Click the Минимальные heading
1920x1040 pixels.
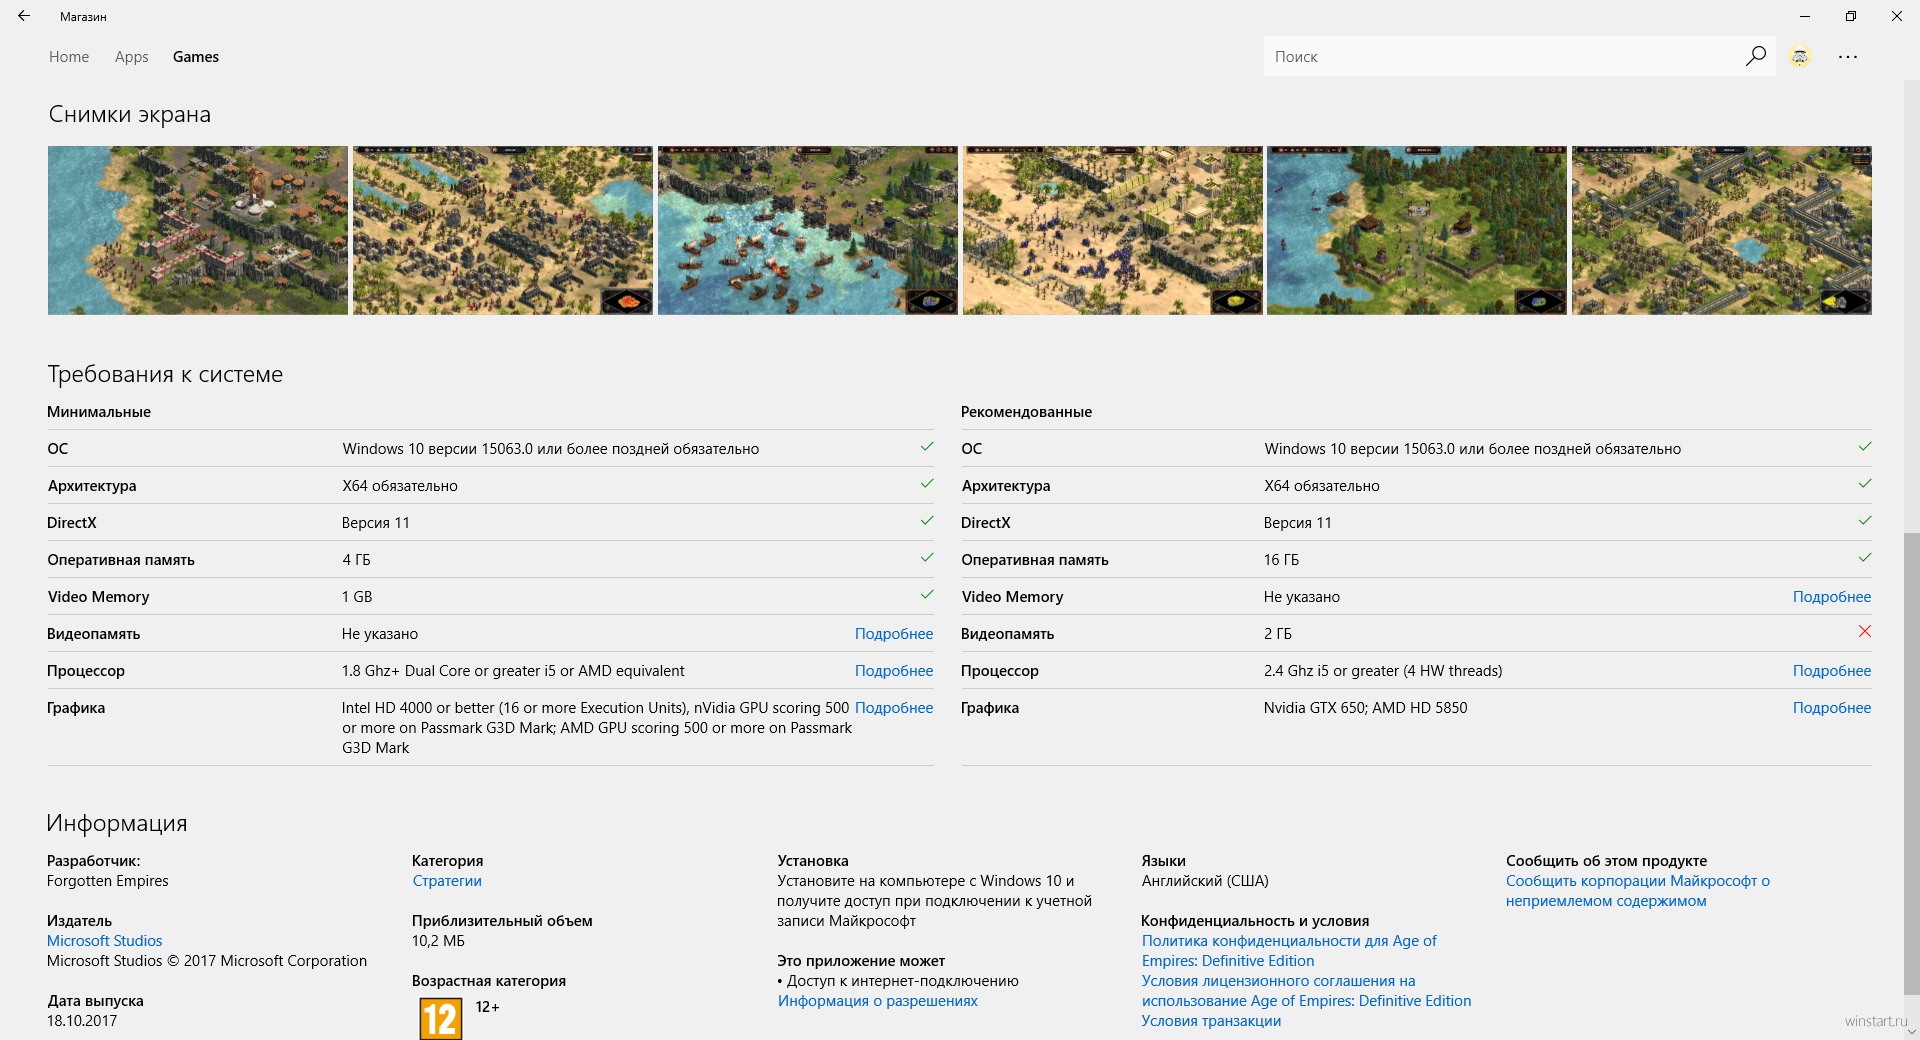point(99,412)
